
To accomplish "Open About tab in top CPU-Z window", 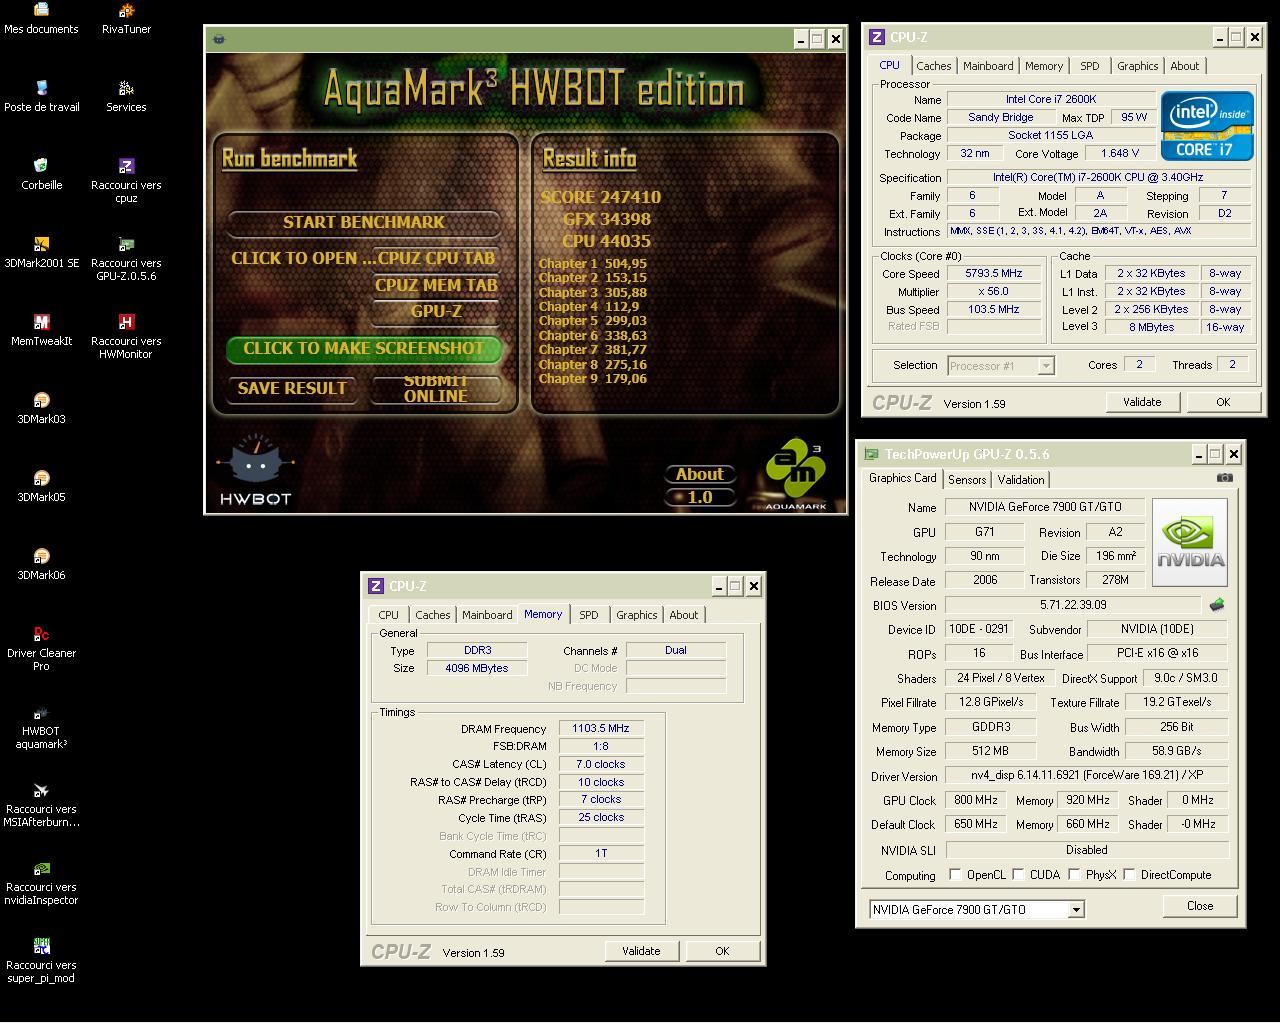I will point(1185,66).
